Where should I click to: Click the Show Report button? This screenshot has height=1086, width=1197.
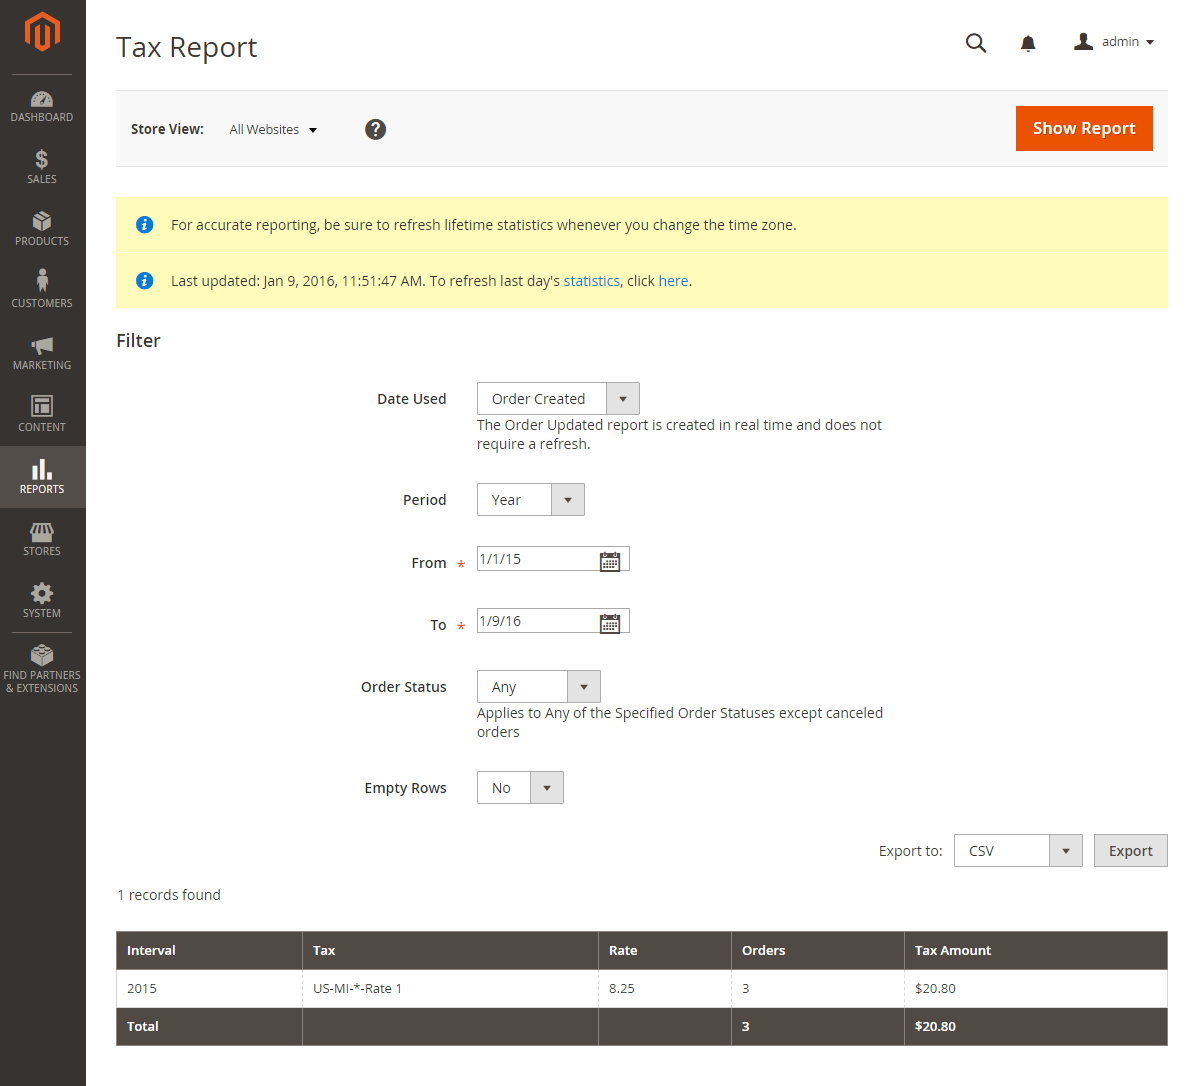coord(1084,128)
